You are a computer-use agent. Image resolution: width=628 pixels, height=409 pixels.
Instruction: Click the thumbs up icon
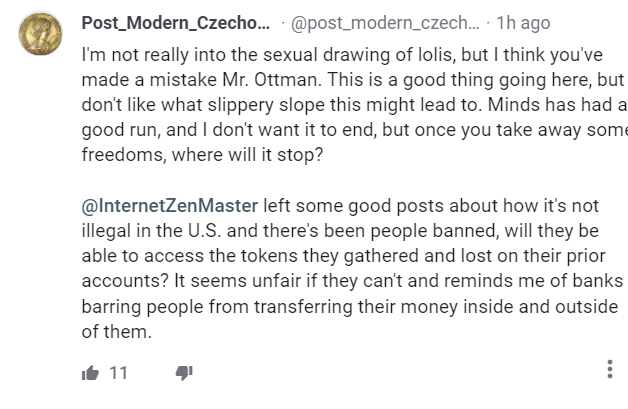(91, 373)
